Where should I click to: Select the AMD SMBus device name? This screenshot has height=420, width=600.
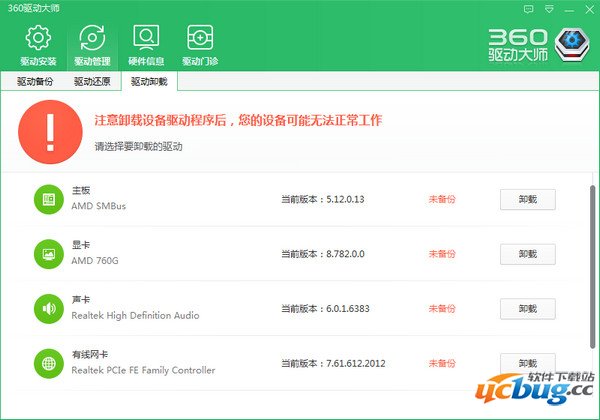tap(99, 206)
